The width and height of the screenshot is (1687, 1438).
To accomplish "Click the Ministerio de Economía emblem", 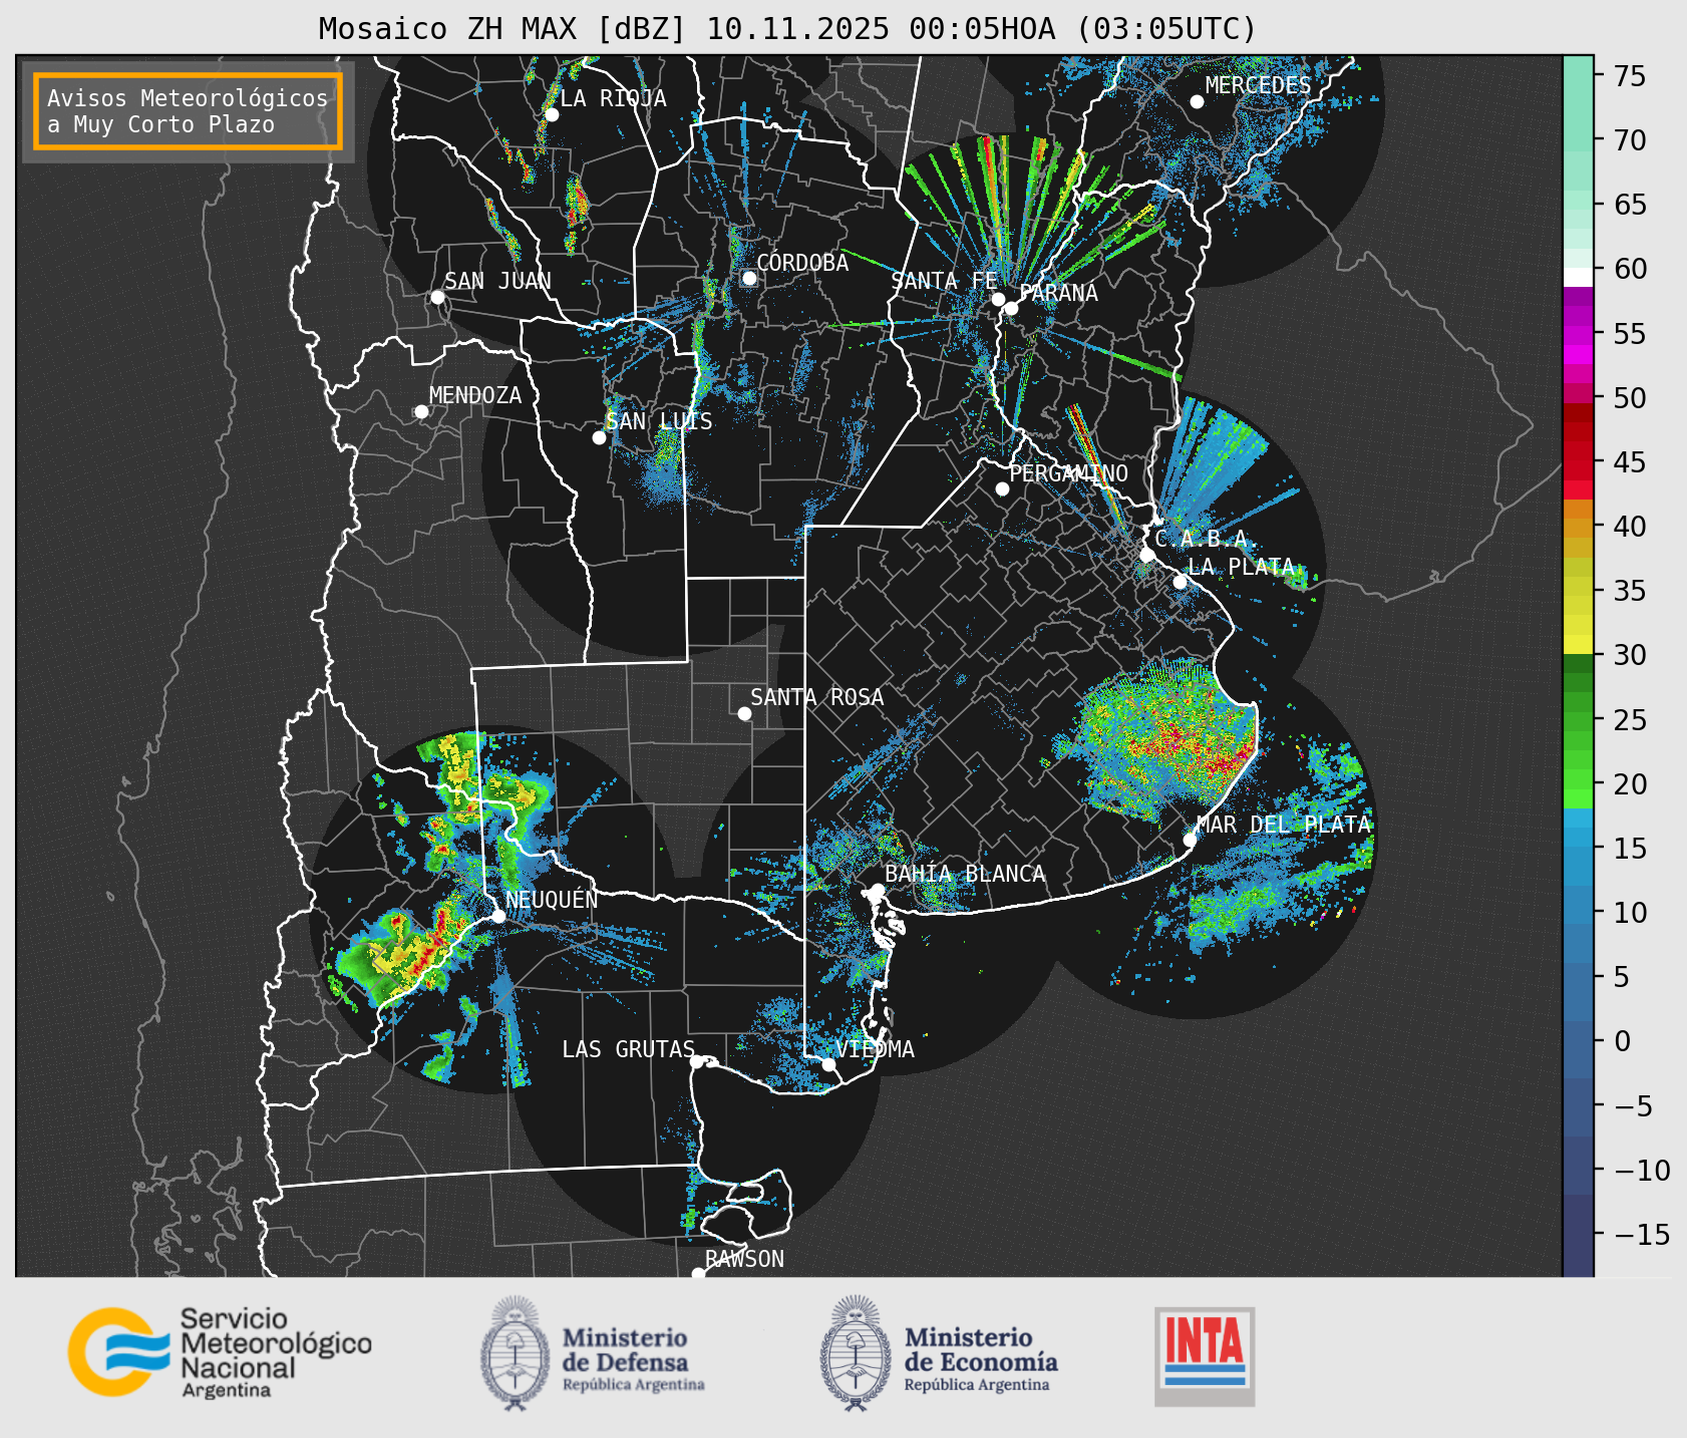I will point(854,1354).
